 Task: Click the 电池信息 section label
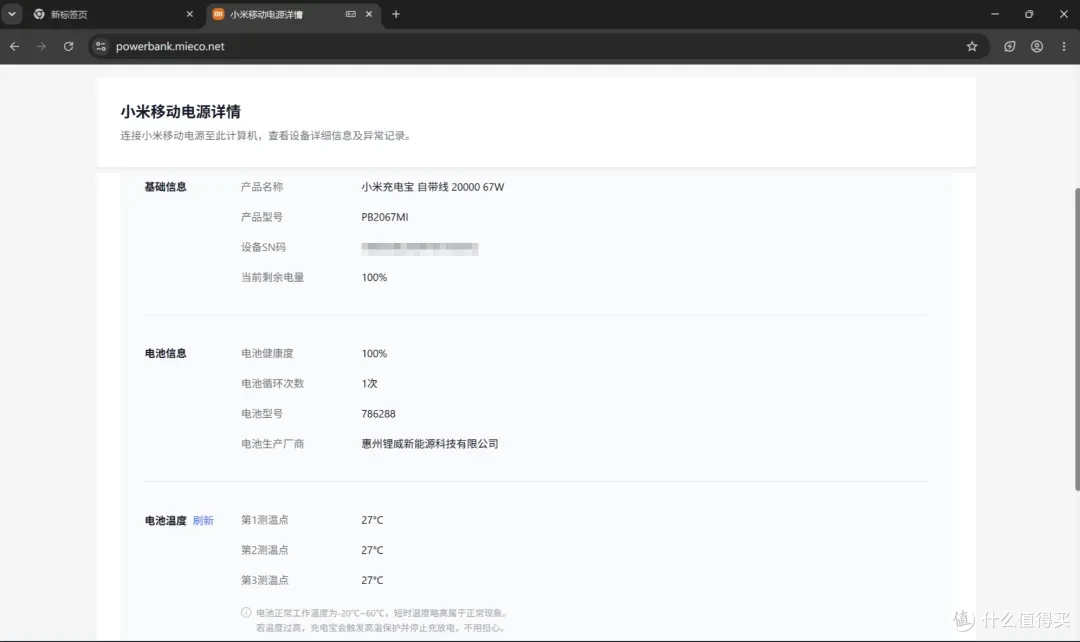coord(165,353)
